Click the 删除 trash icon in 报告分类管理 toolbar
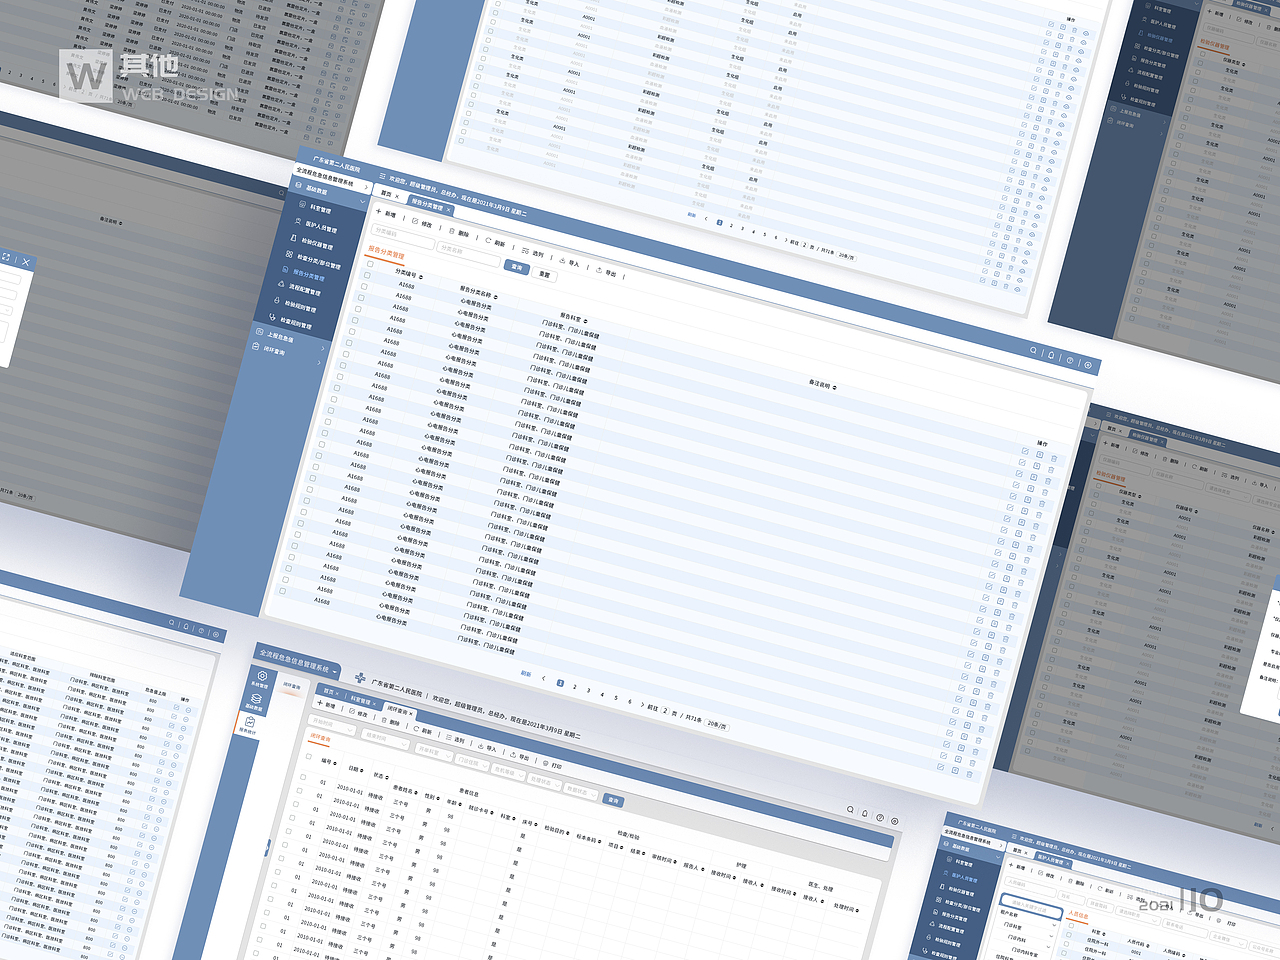 tap(452, 231)
